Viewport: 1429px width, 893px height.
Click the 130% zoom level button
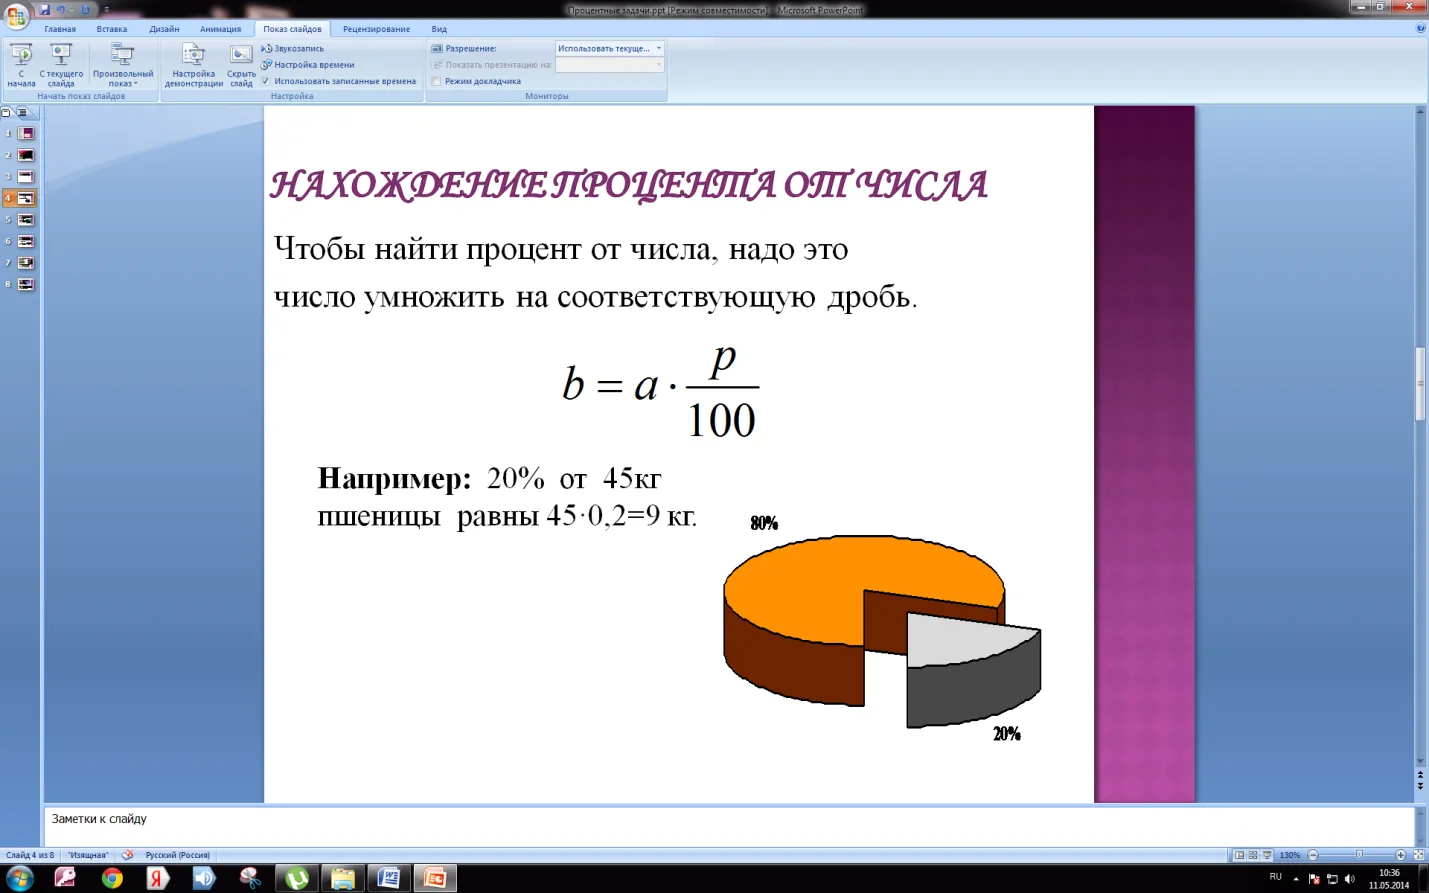point(1290,855)
